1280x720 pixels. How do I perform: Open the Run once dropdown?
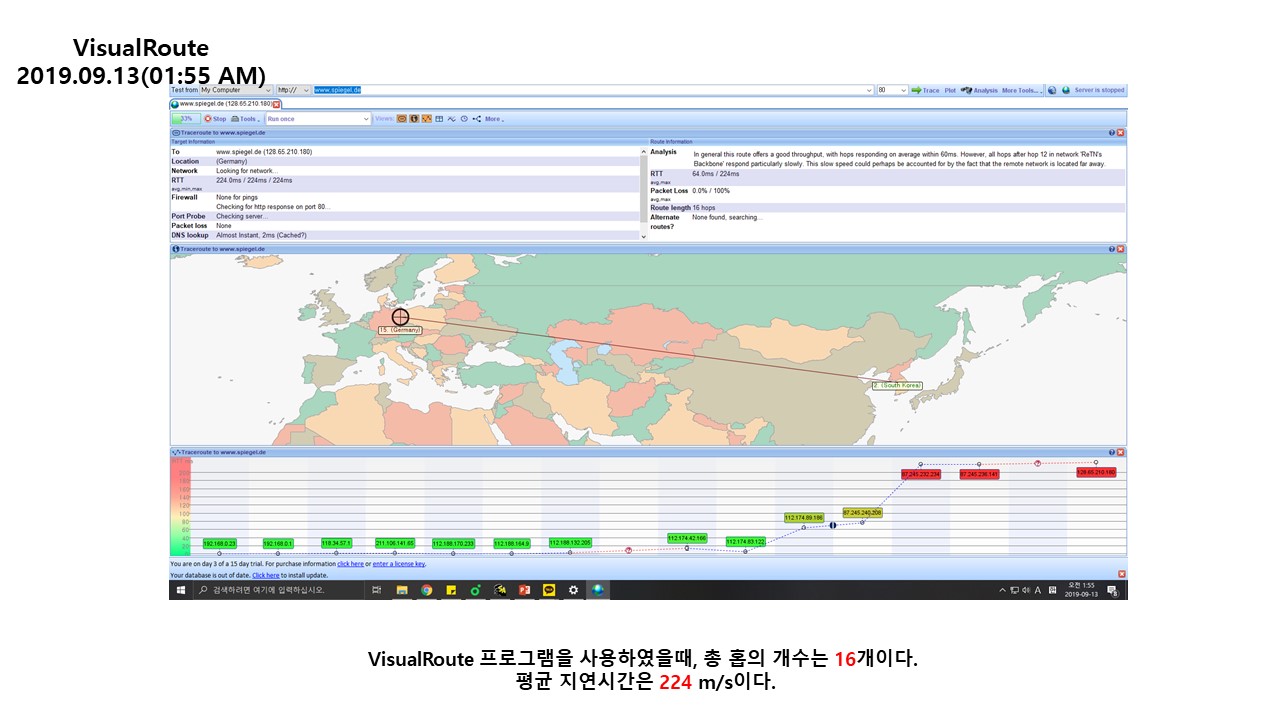pos(318,119)
